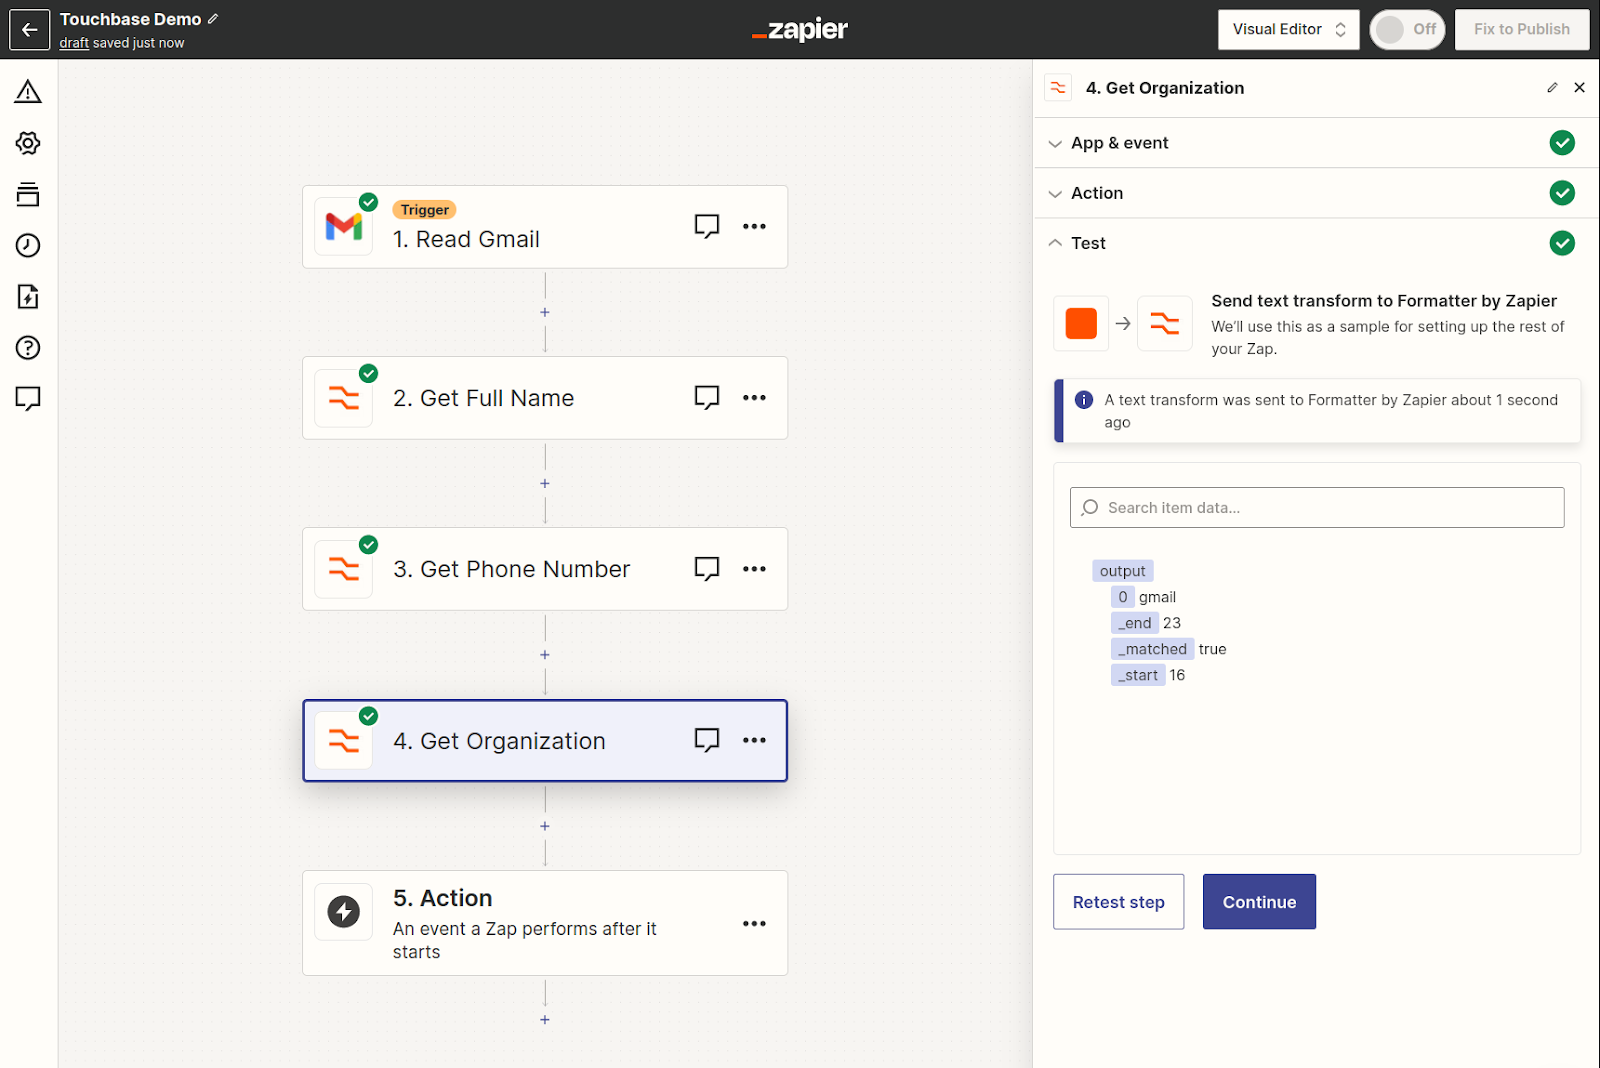The width and height of the screenshot is (1600, 1068).
Task: Add a step below step 5 Action
Action: point(545,1020)
